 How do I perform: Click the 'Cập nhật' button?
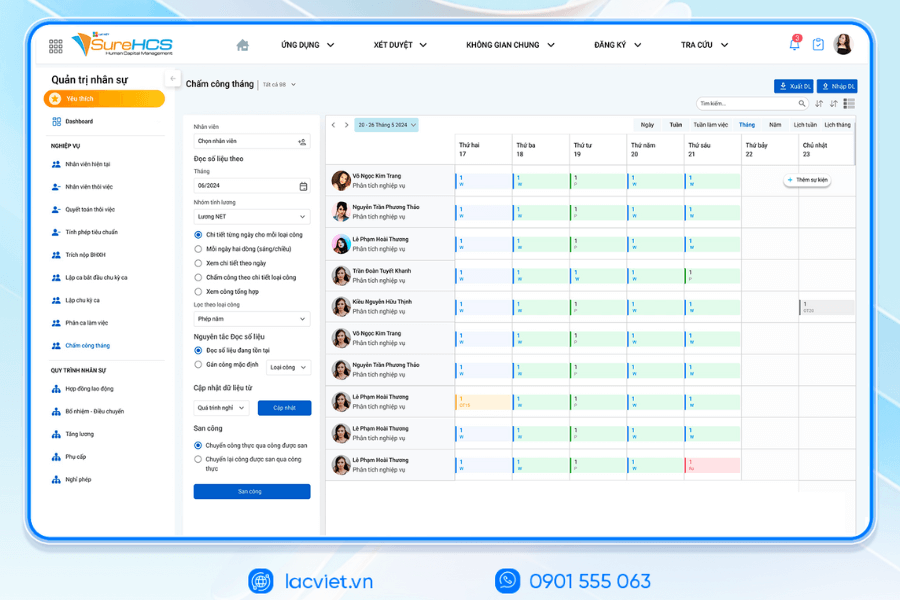tap(284, 408)
